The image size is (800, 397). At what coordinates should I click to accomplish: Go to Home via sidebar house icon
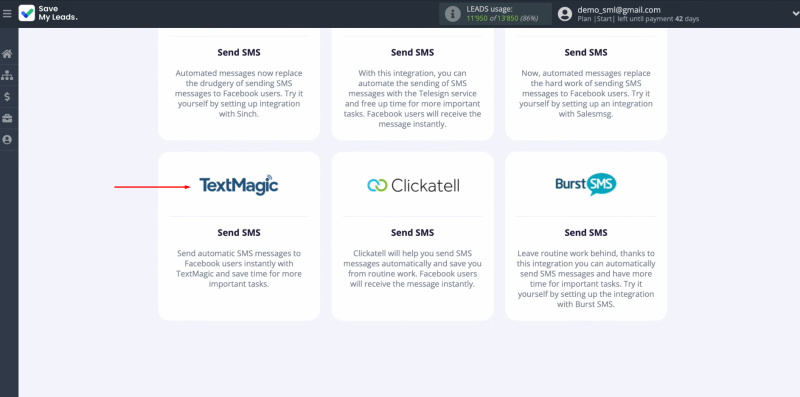(7, 54)
